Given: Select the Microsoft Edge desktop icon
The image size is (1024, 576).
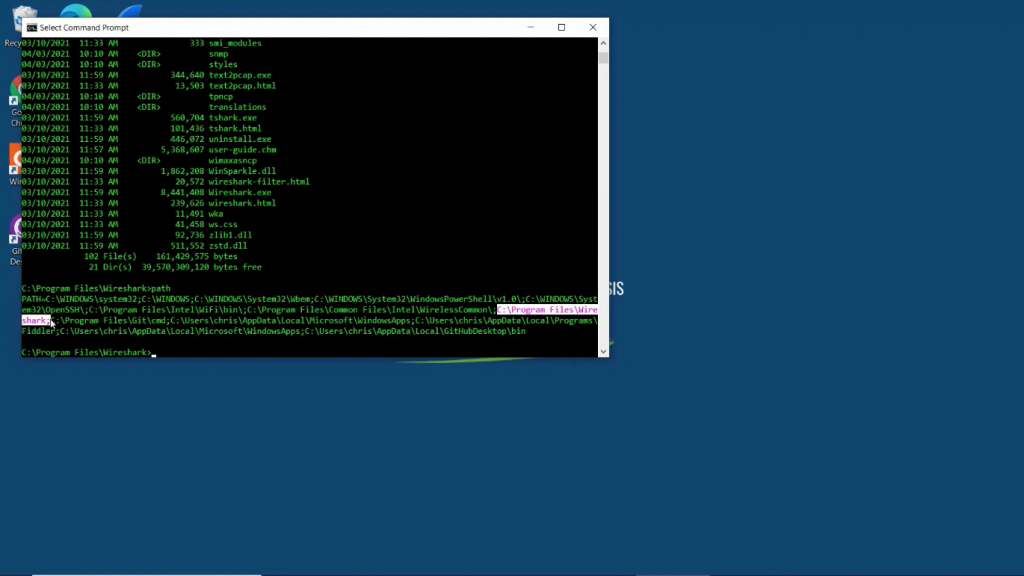Looking at the screenshot, I should (x=75, y=11).
